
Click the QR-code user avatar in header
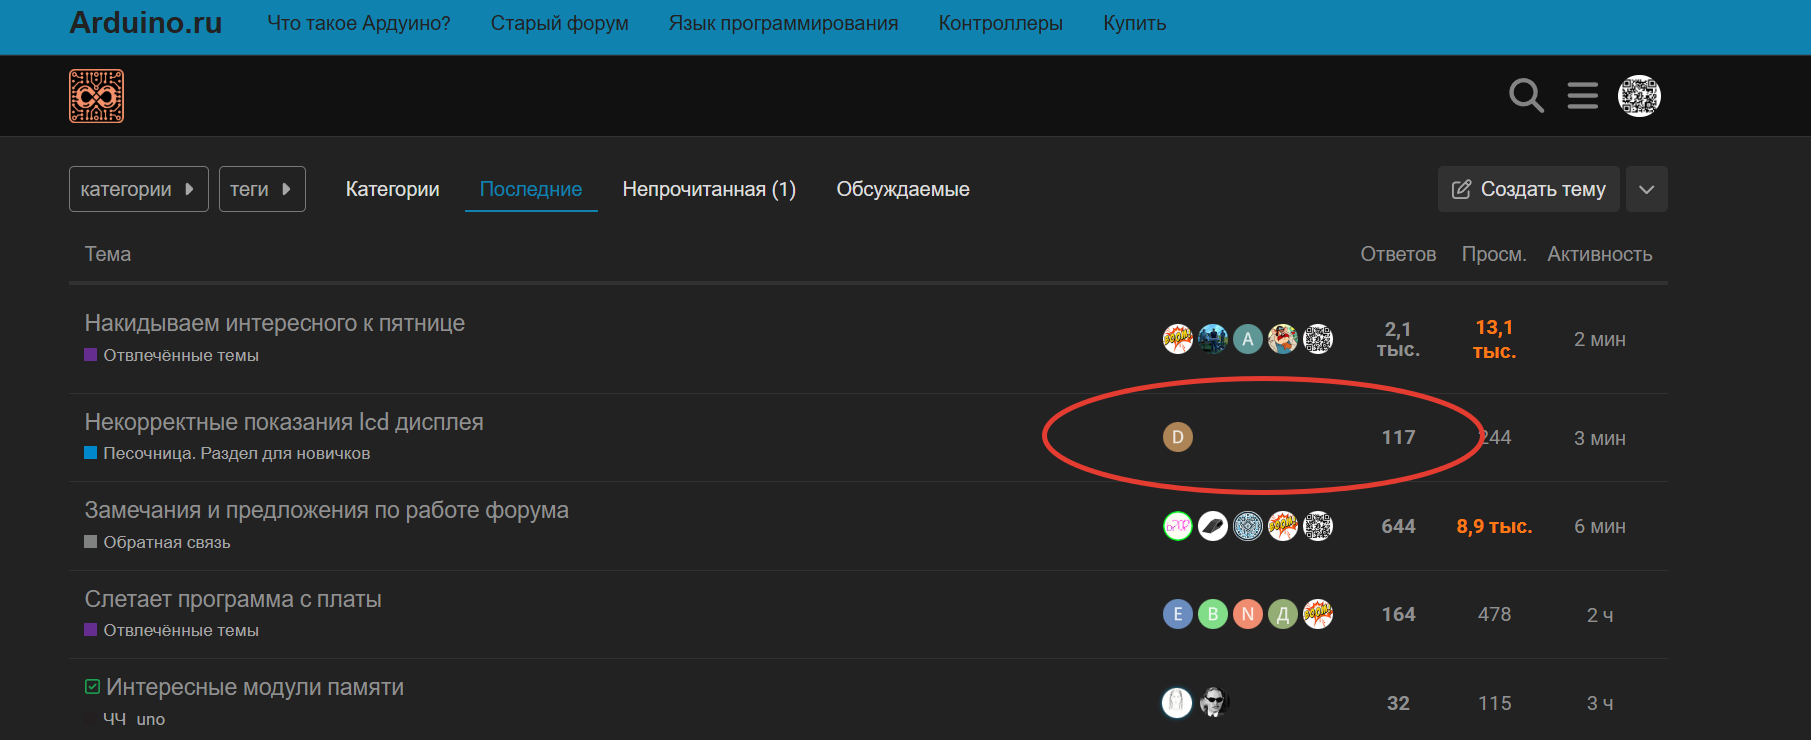point(1639,96)
